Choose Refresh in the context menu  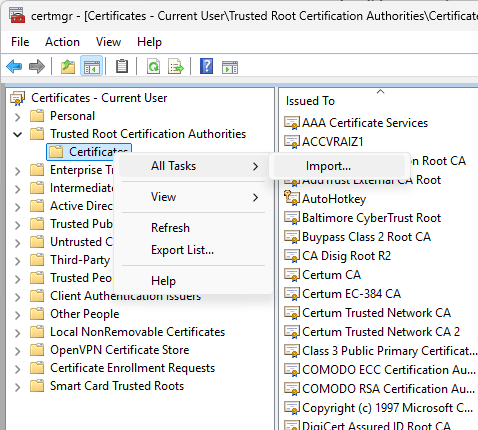193,228
